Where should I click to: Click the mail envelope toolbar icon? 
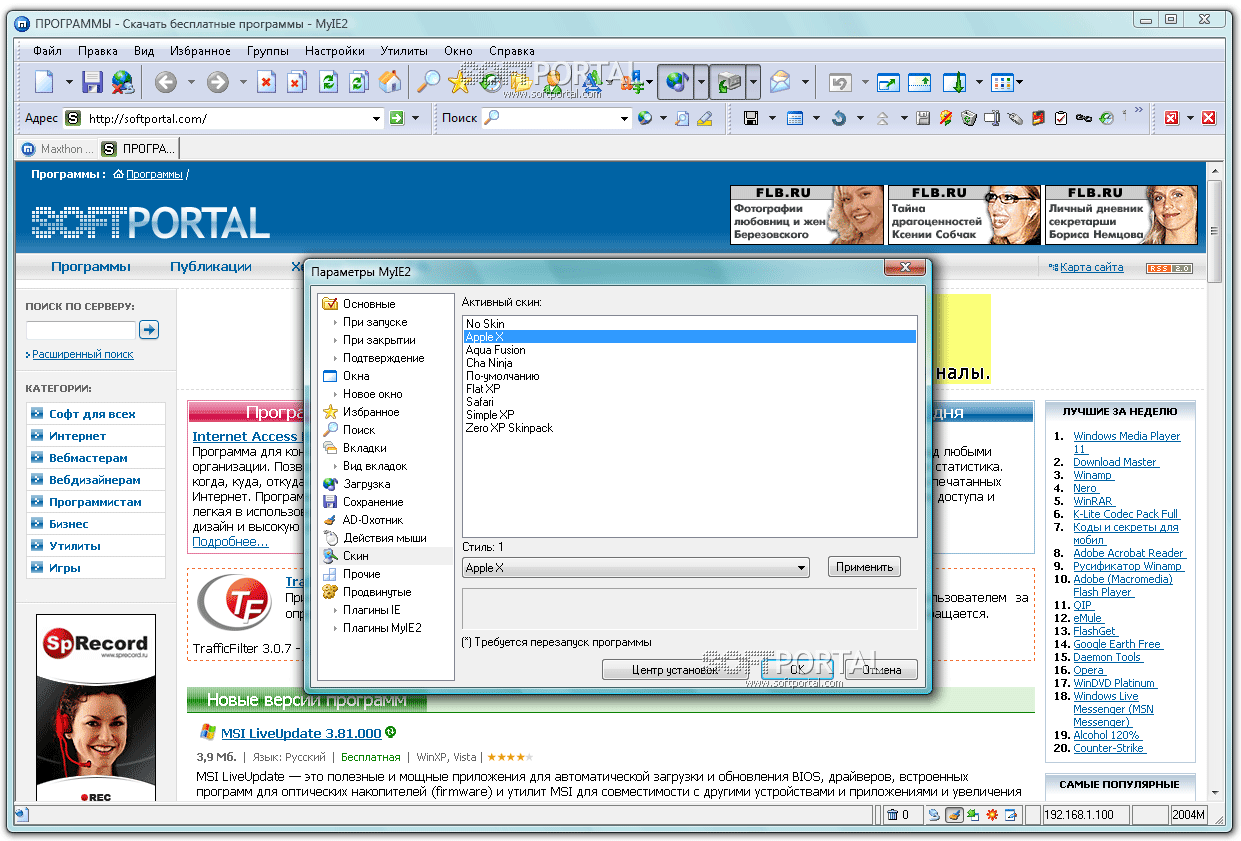pyautogui.click(x=780, y=82)
